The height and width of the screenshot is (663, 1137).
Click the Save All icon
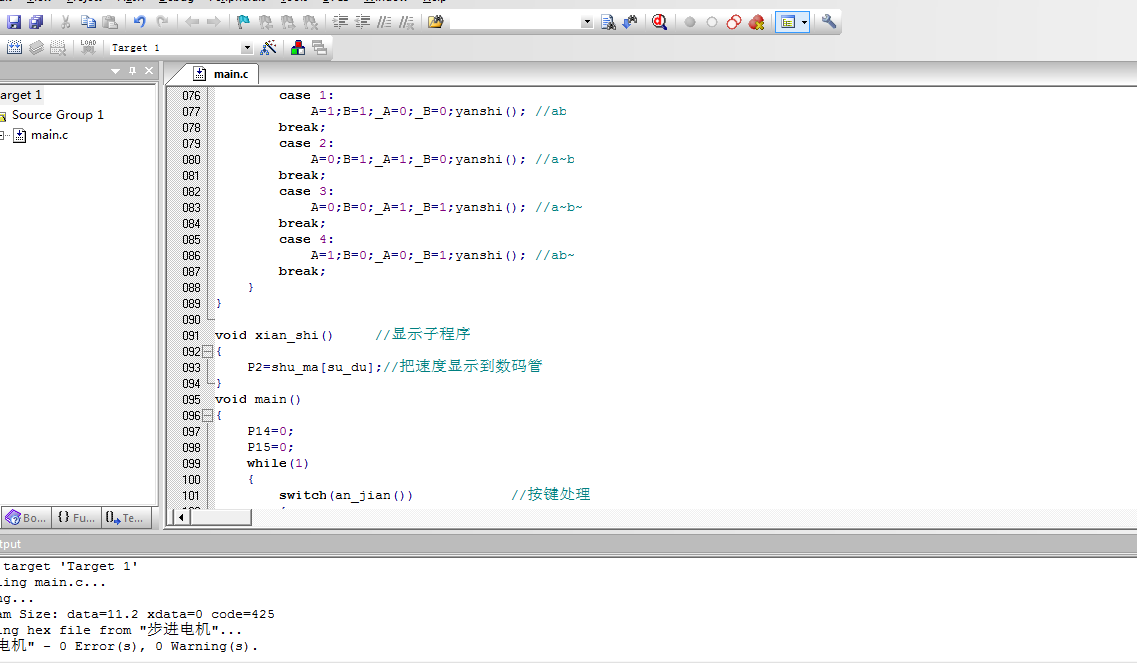(x=36, y=22)
